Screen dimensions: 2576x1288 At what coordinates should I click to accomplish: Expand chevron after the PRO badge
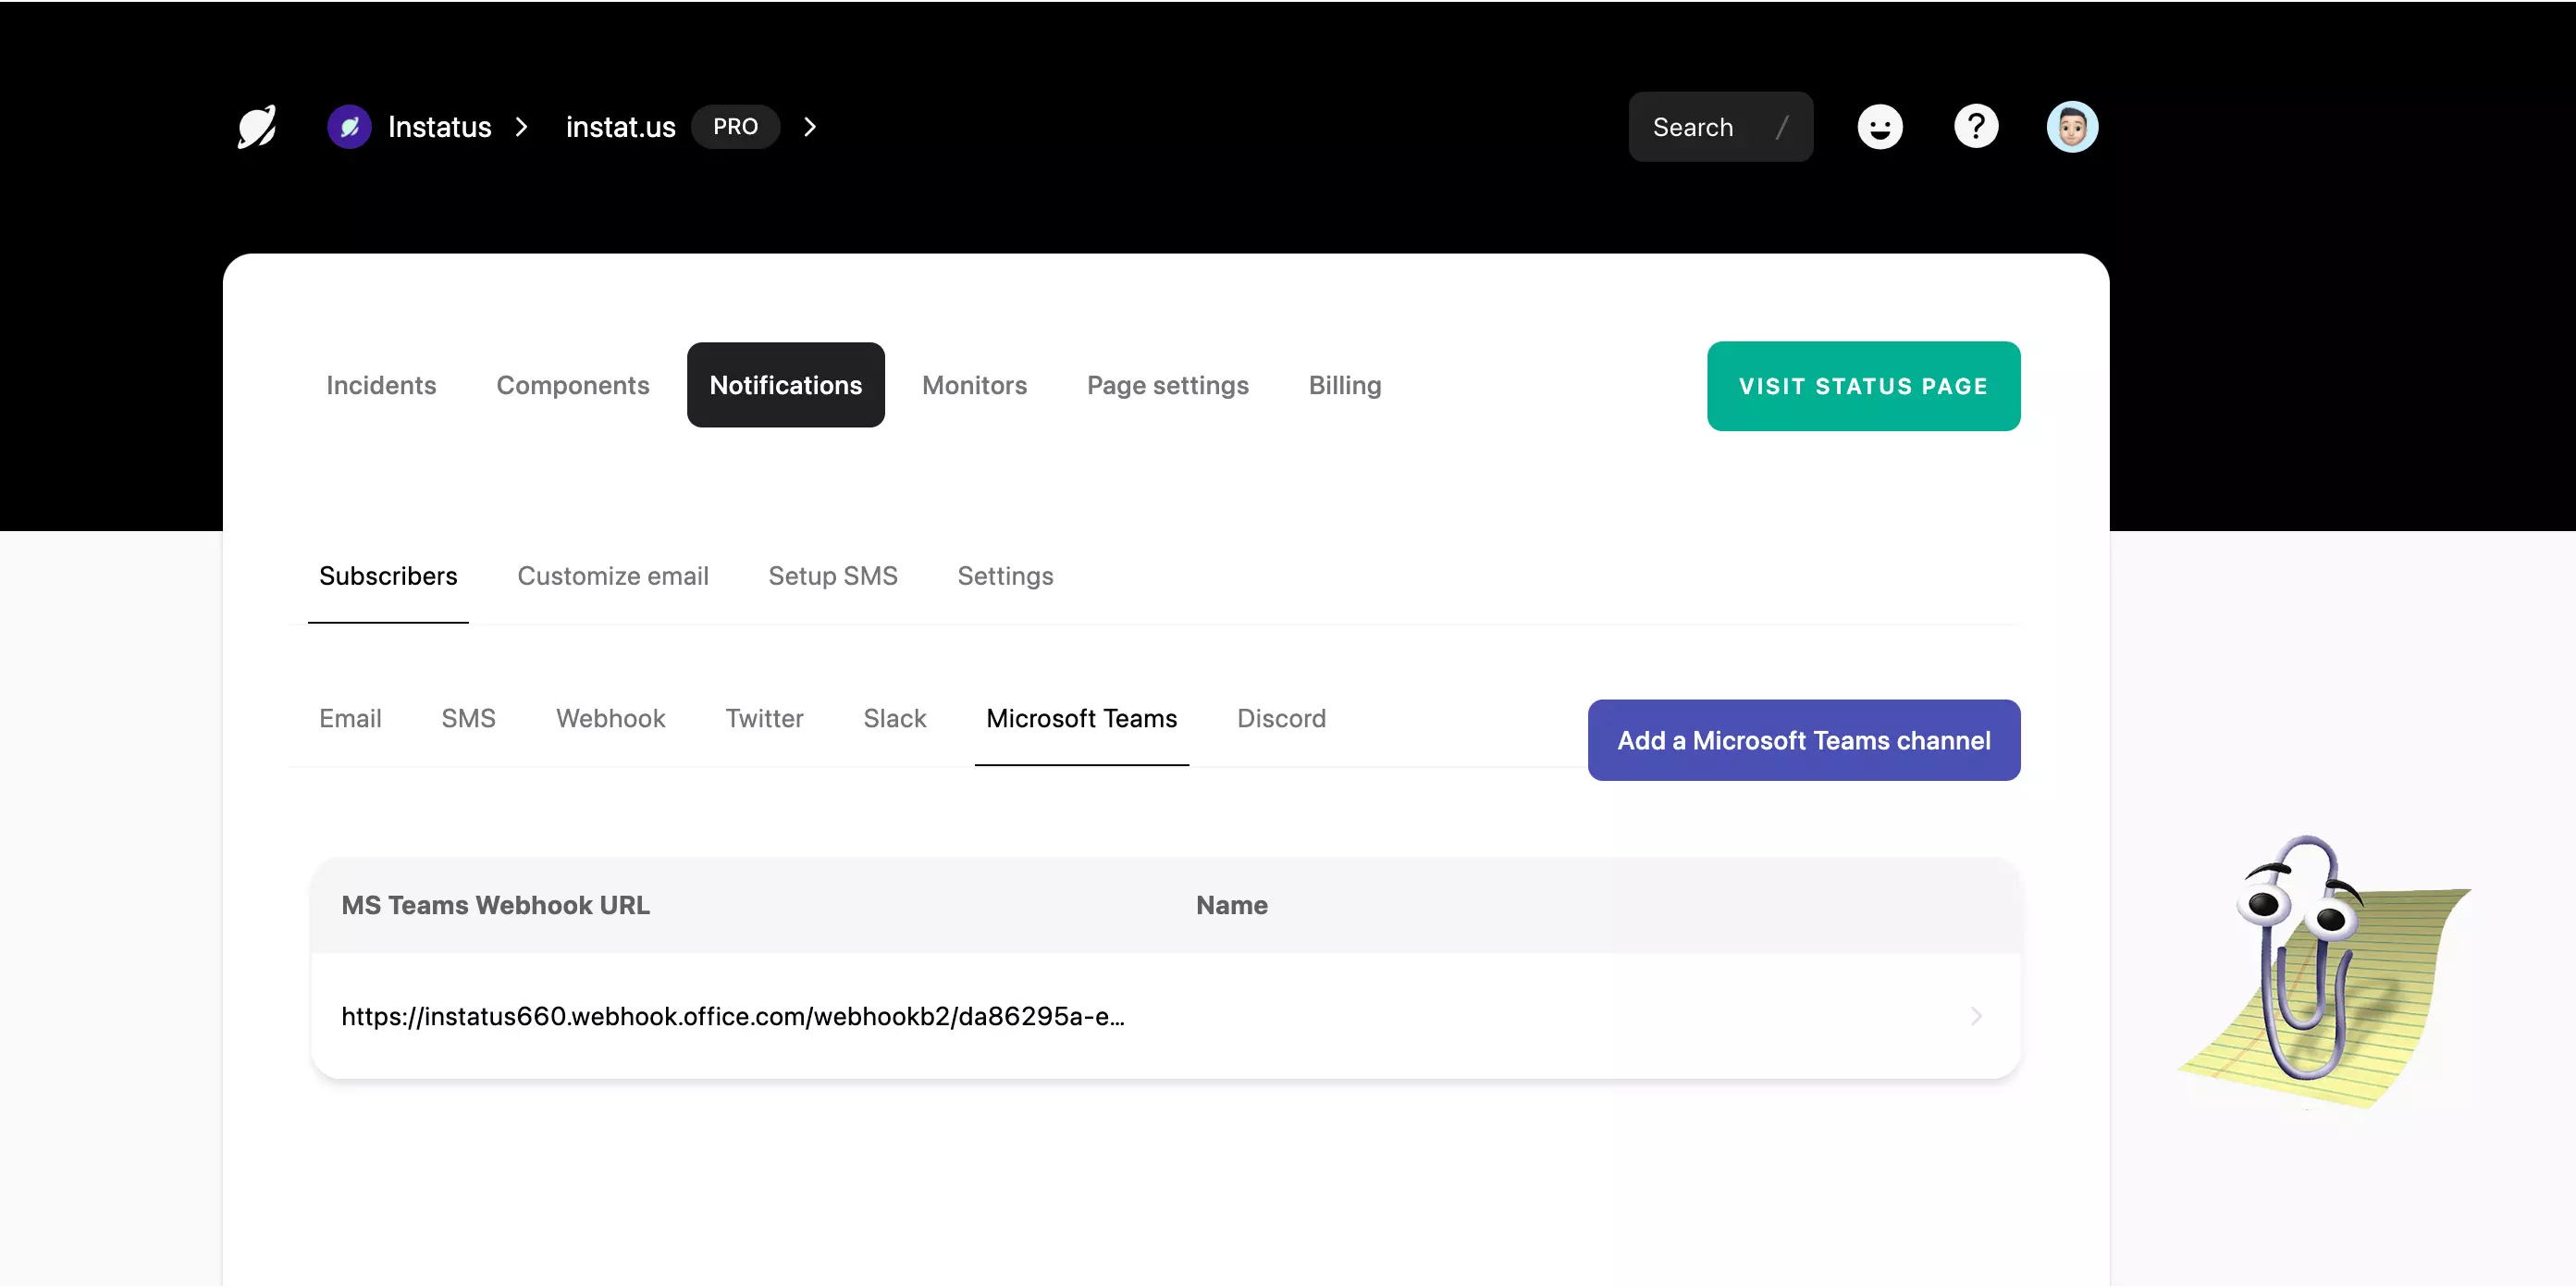click(810, 127)
